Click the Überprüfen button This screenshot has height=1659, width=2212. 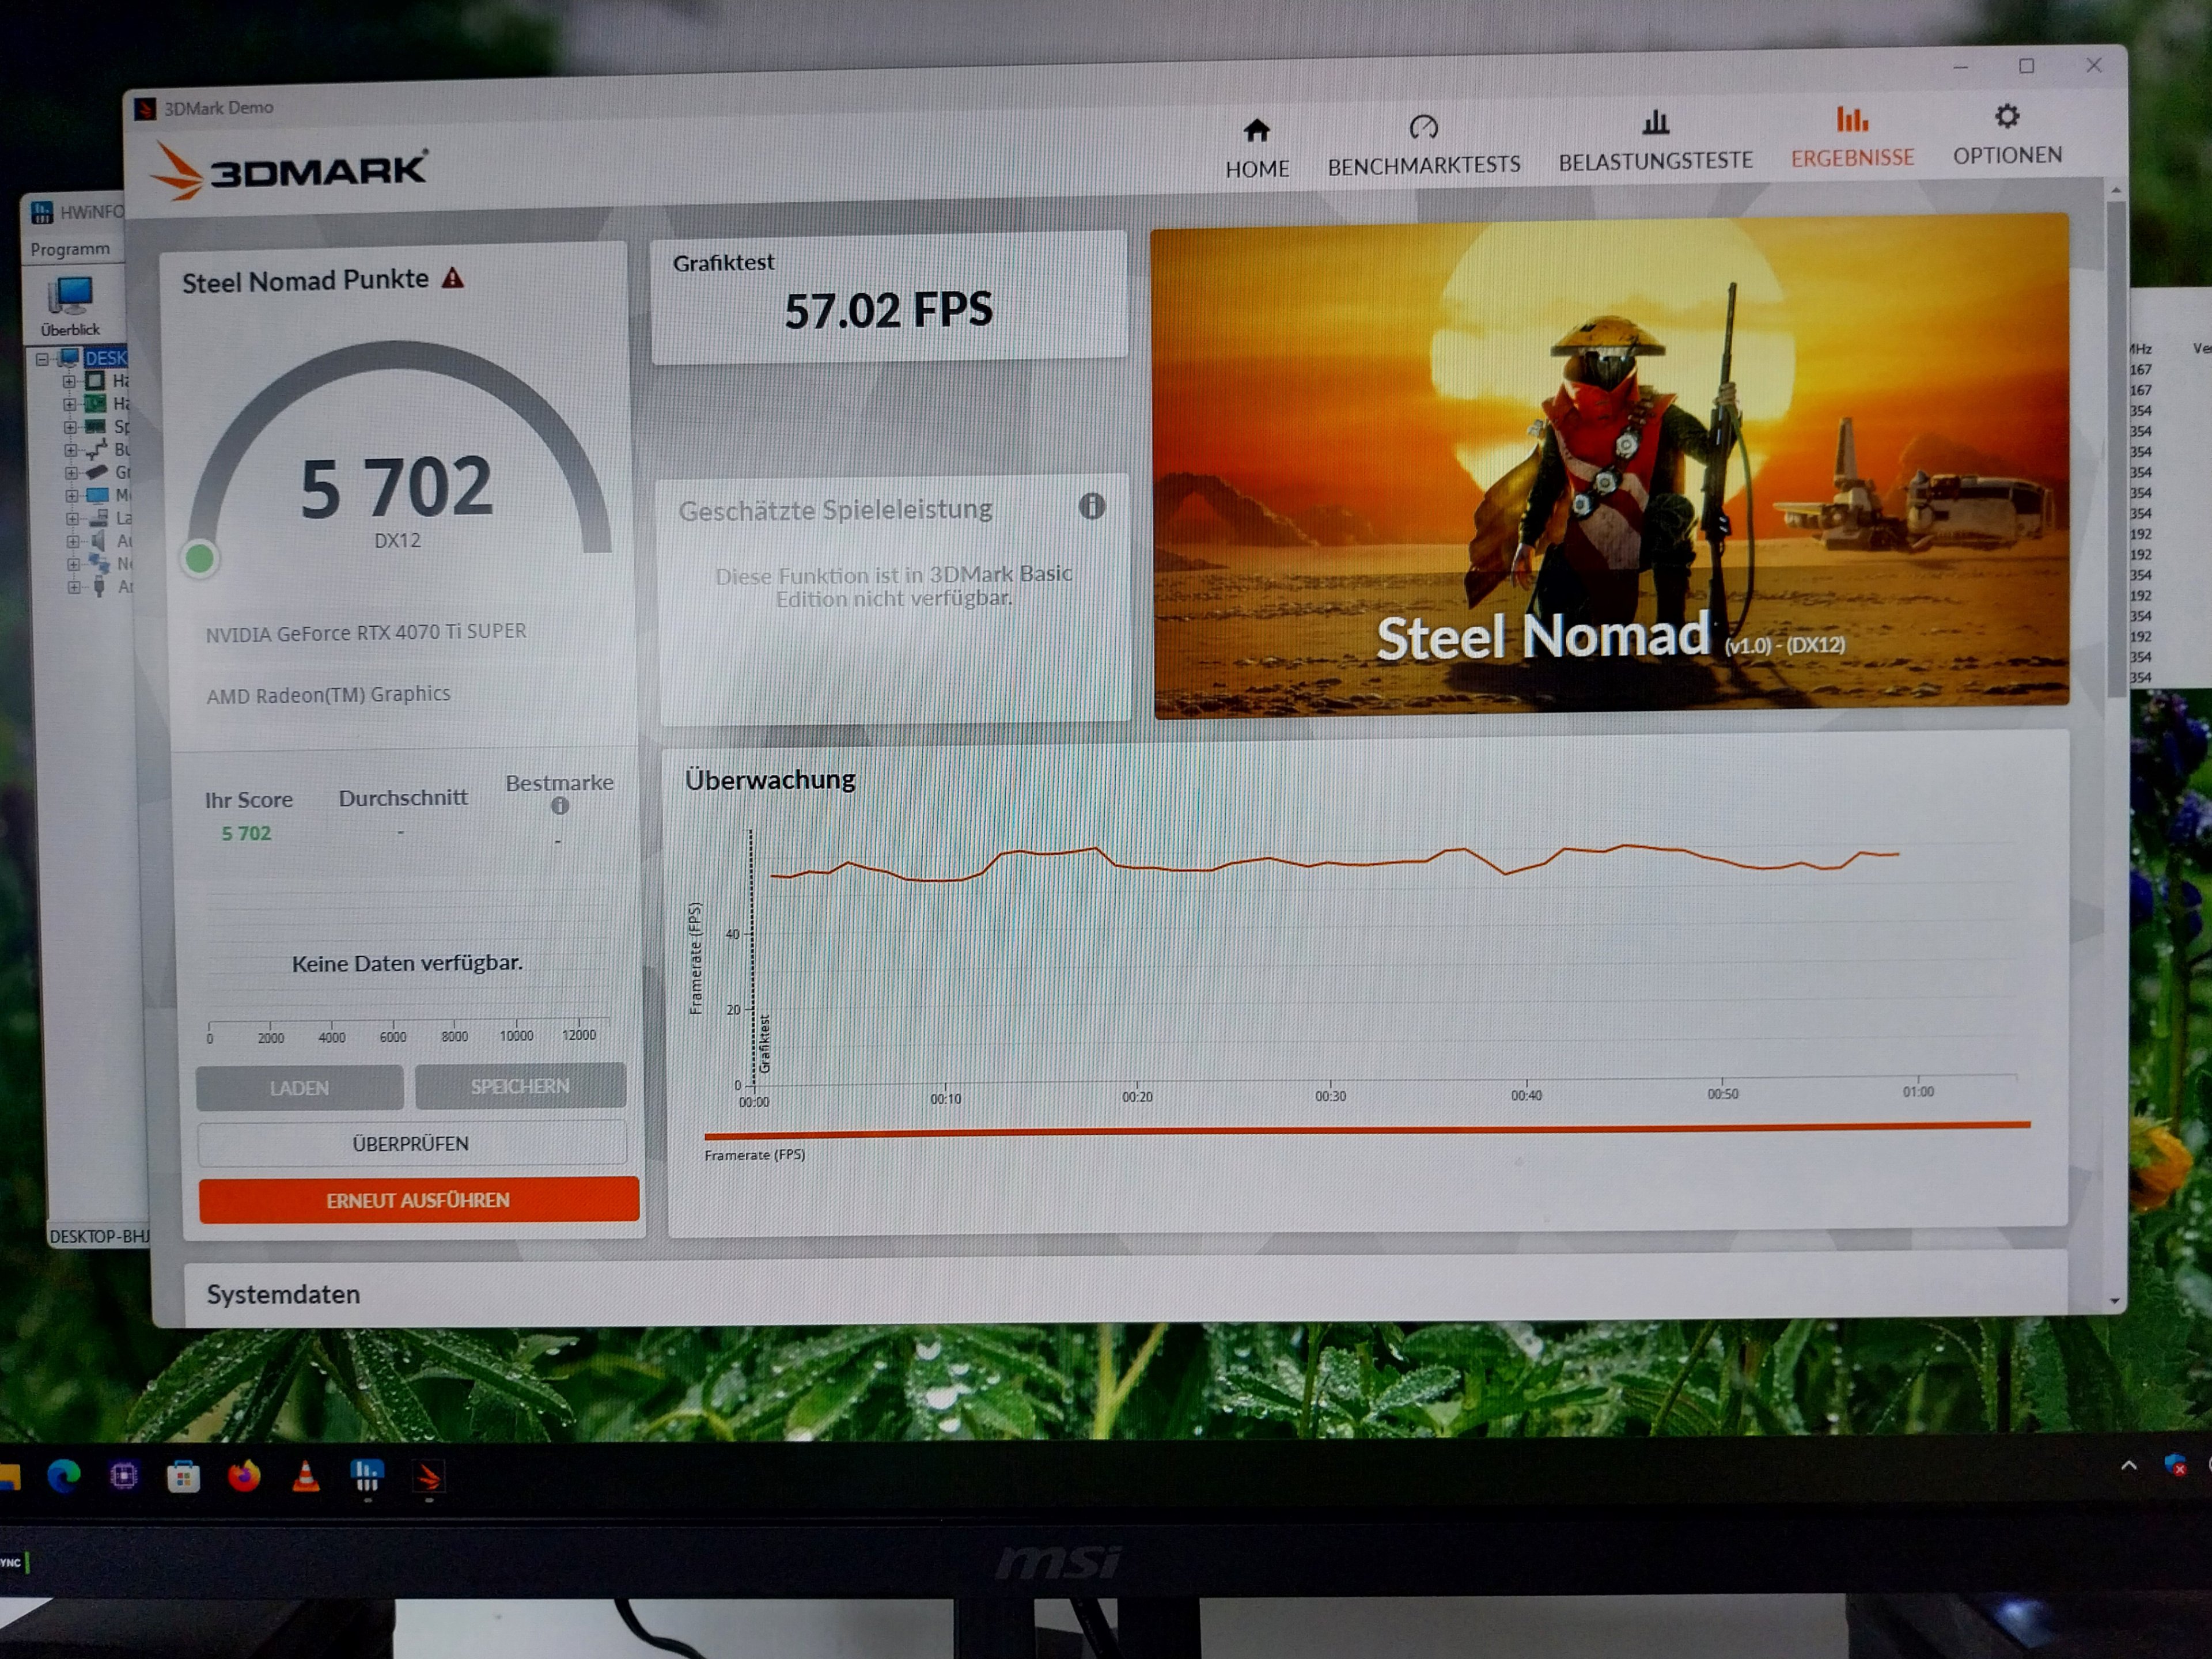click(411, 1143)
